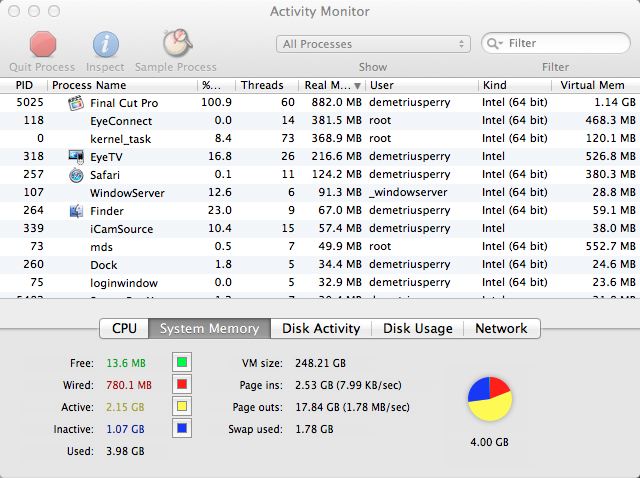Viewport: 640px width, 478px height.
Task: Select the WindowServer process name
Action: coord(127,193)
